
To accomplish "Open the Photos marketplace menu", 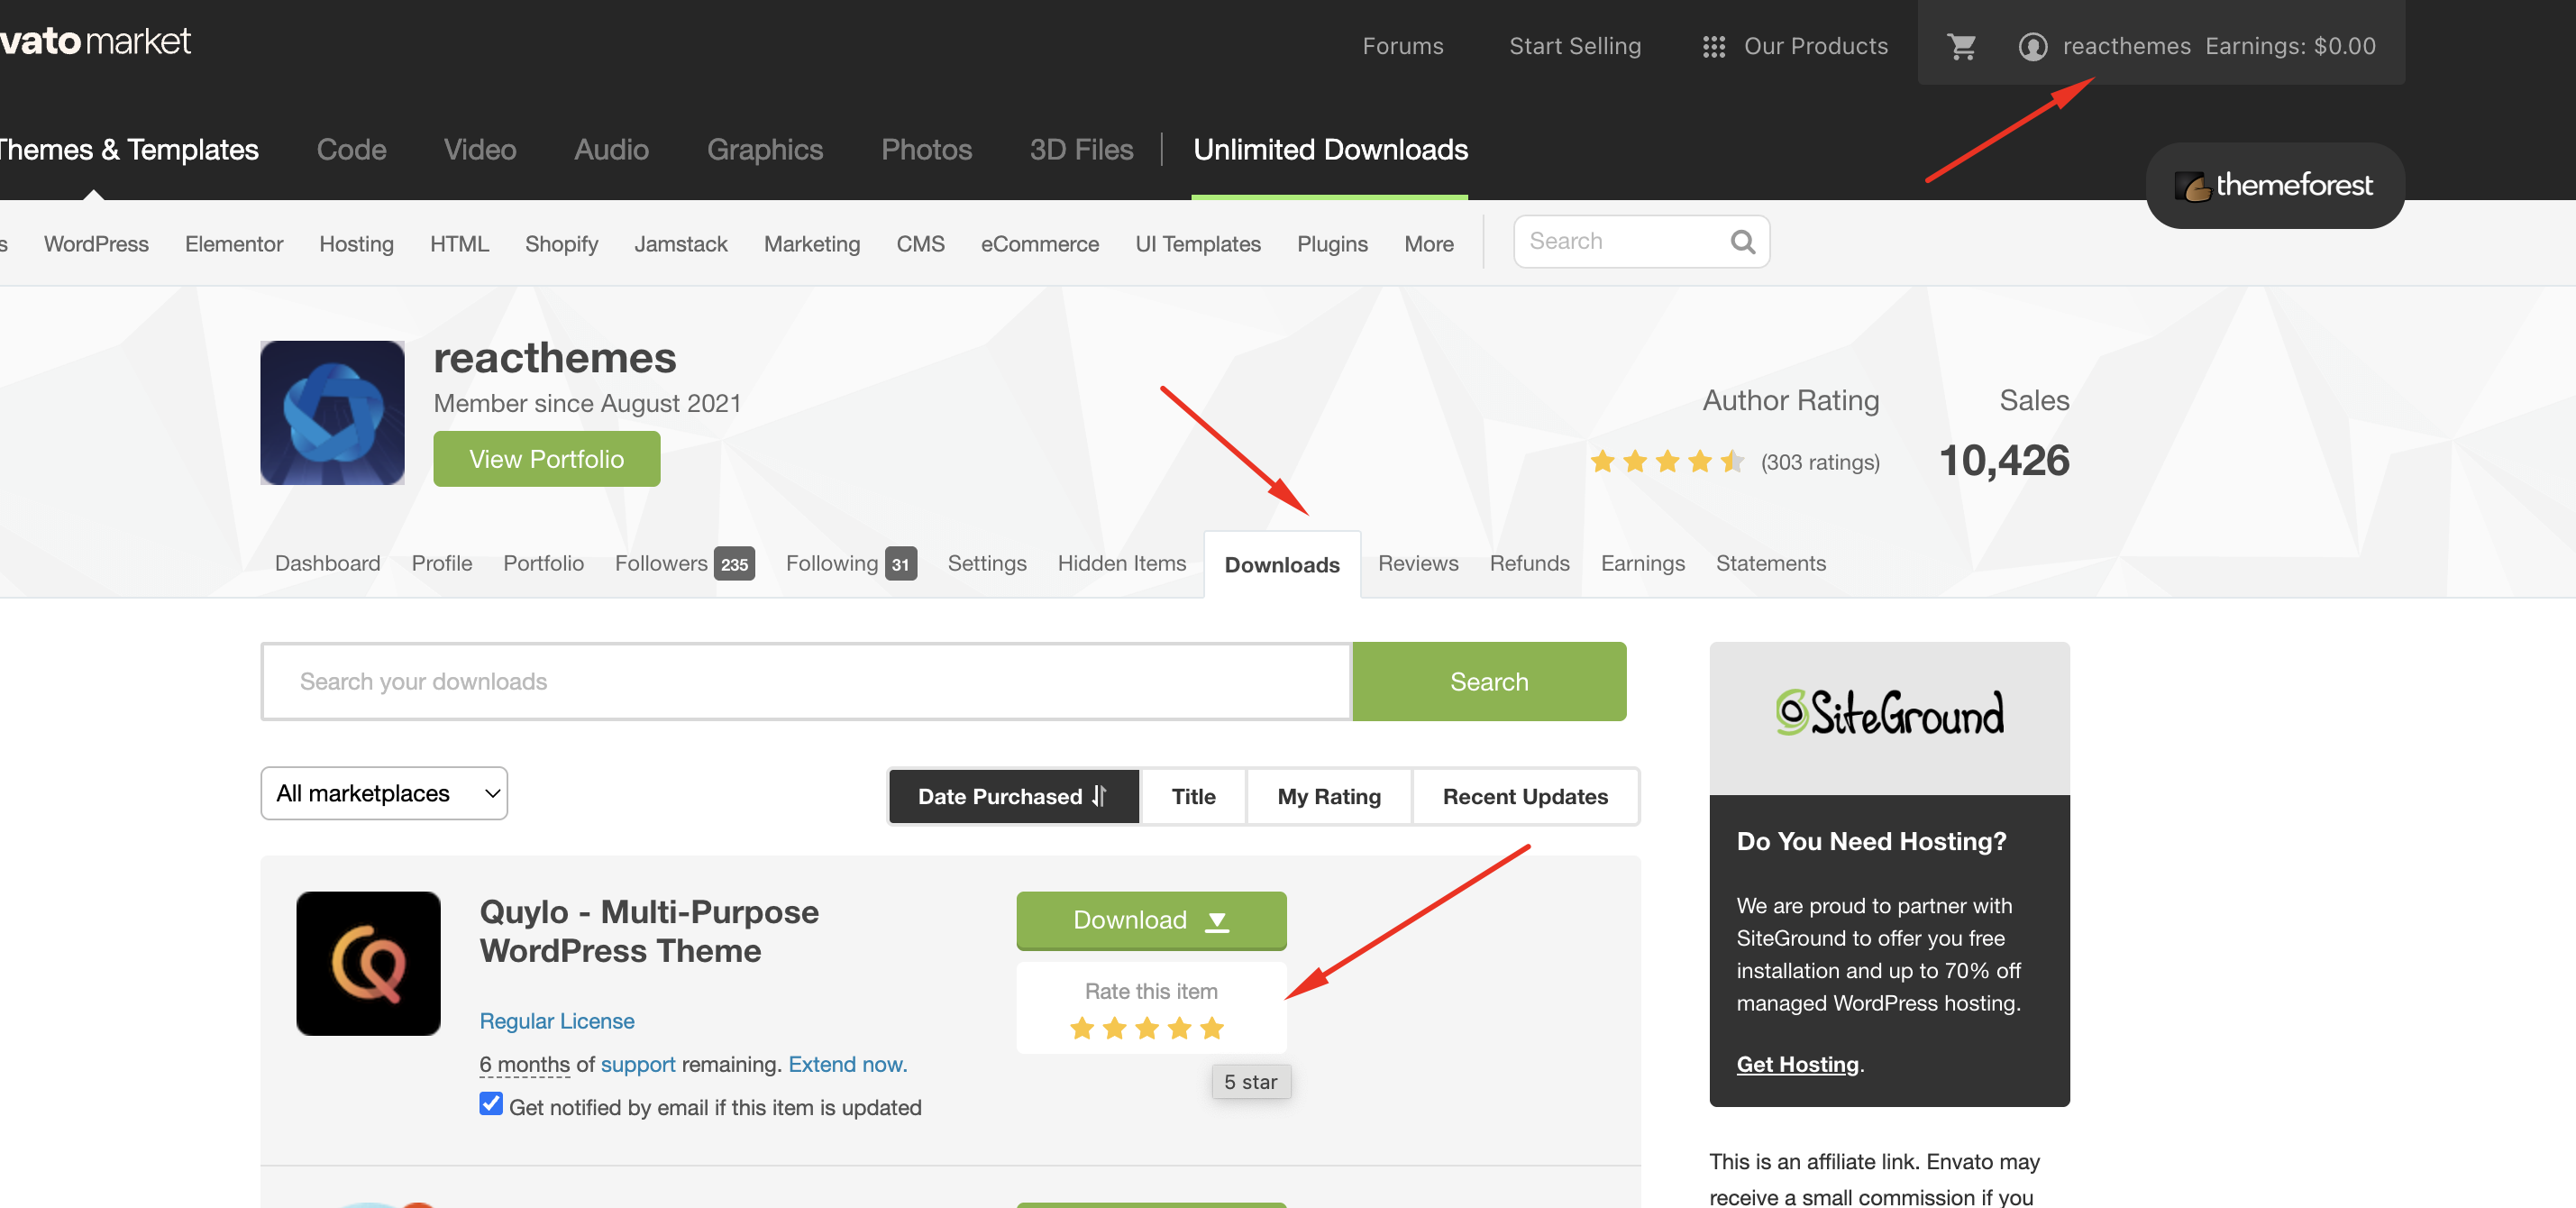I will (926, 149).
